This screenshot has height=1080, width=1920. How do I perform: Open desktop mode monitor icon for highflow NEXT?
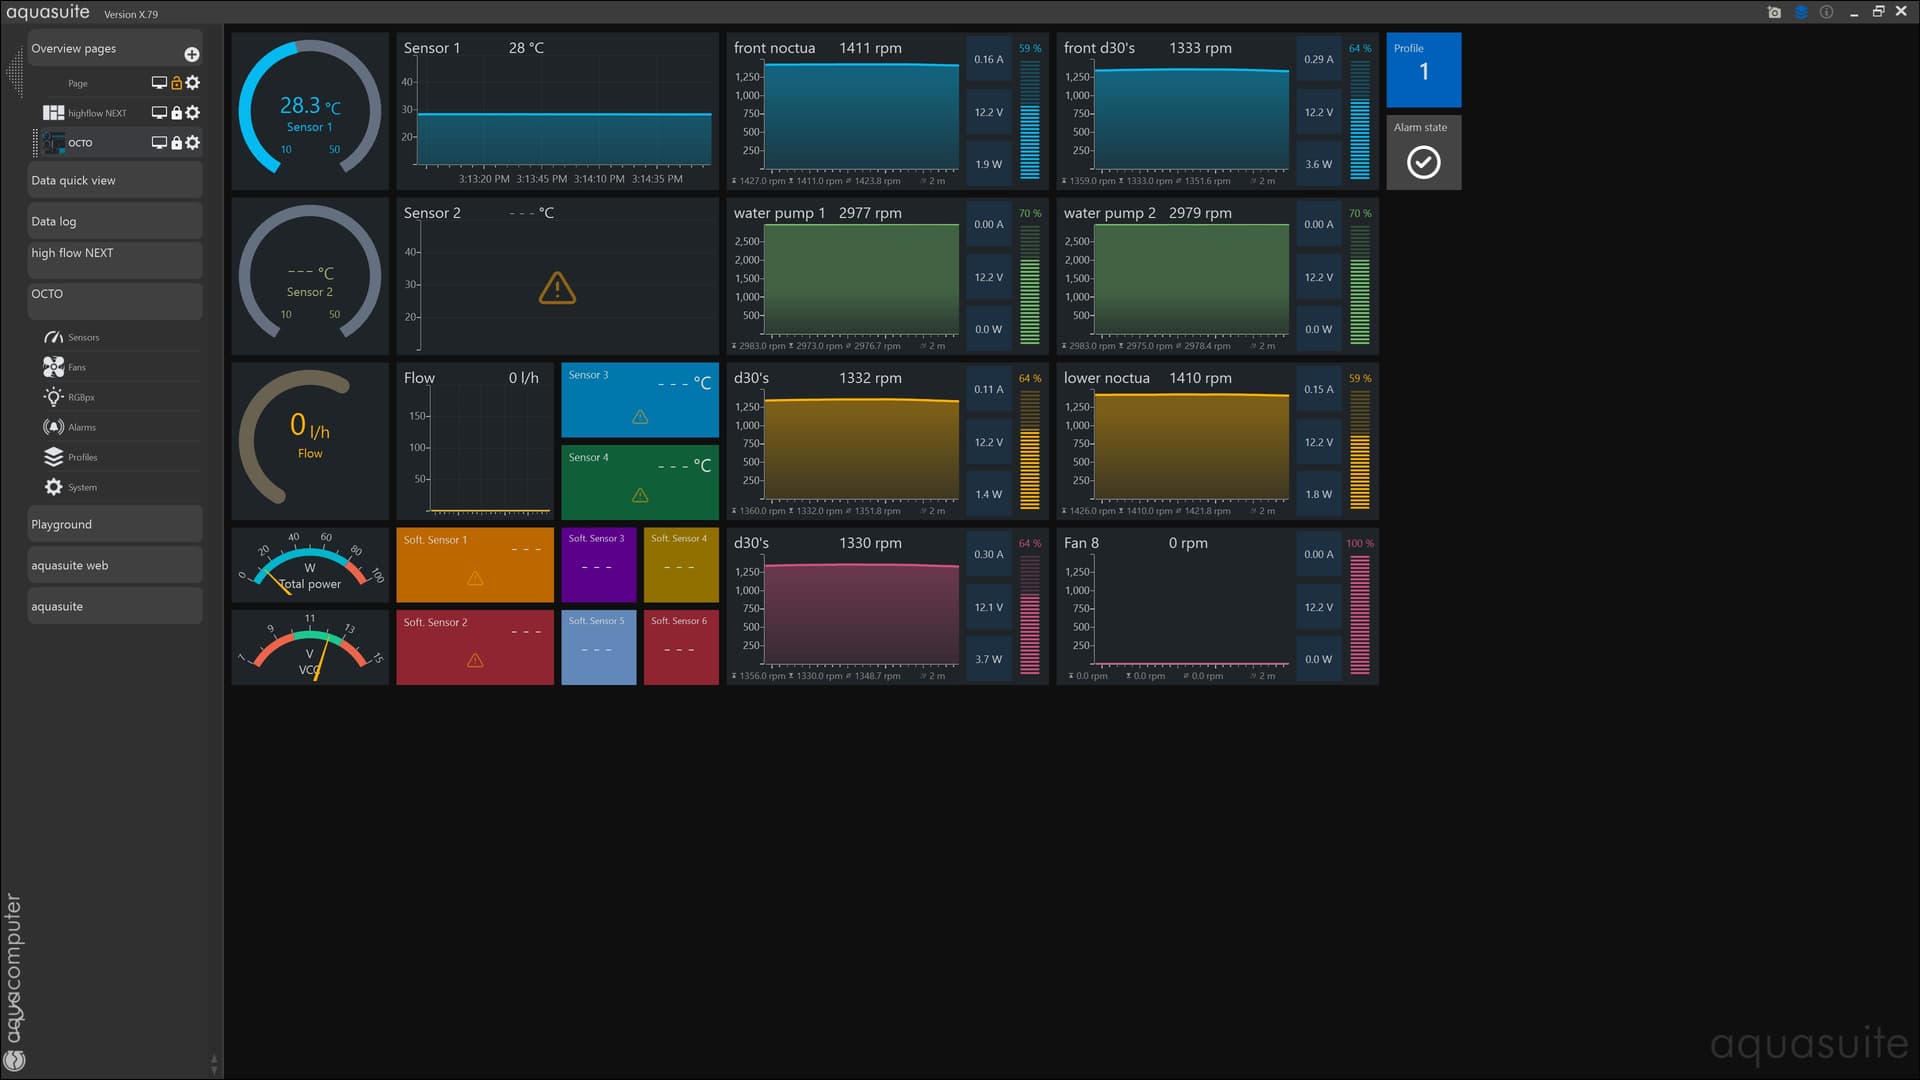click(x=159, y=113)
